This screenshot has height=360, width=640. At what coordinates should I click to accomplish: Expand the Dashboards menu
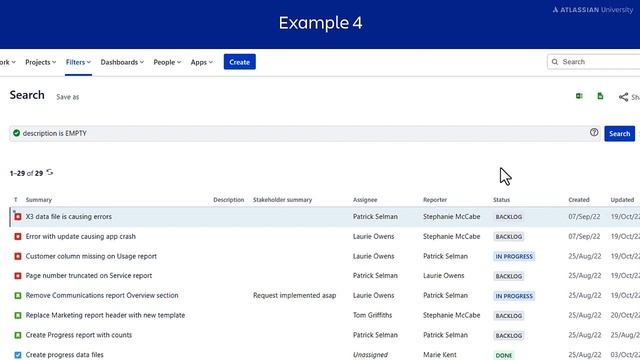pyautogui.click(x=122, y=62)
